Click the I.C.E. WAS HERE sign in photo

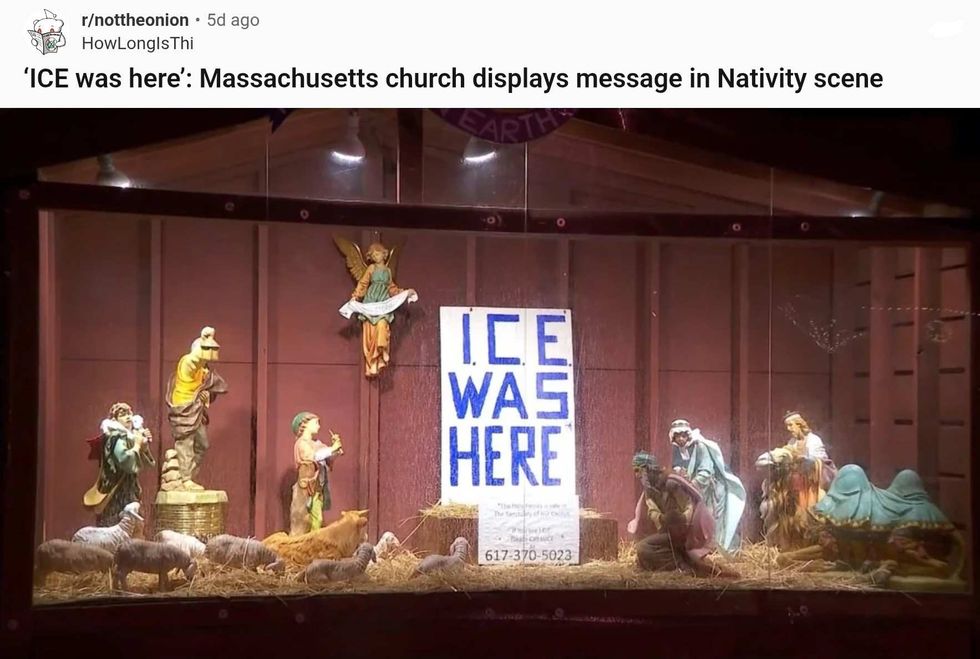tap(507, 404)
